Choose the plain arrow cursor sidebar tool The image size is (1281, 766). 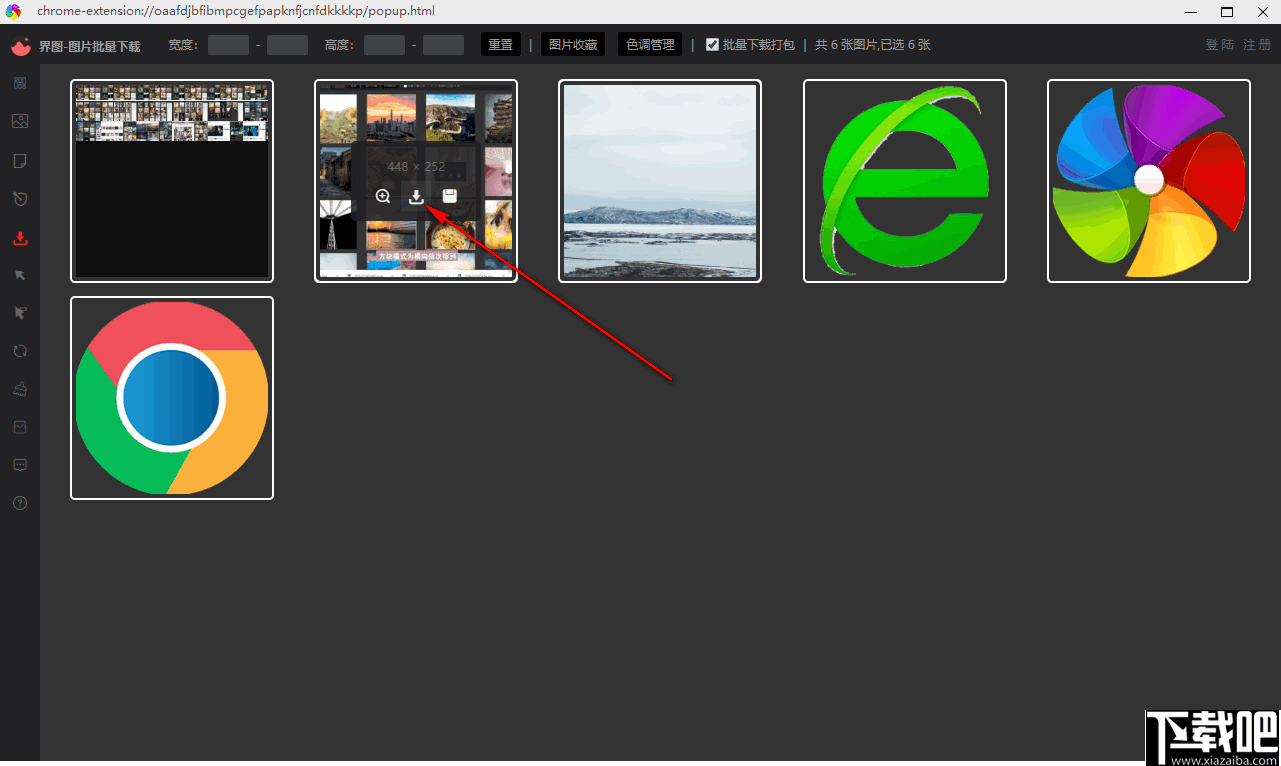pos(20,275)
